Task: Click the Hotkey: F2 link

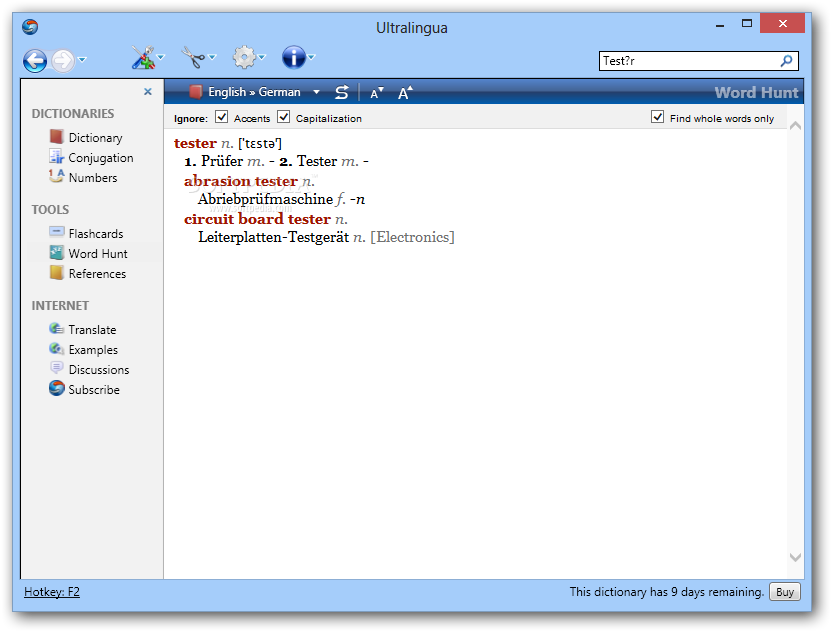Action: pyautogui.click(x=52, y=592)
